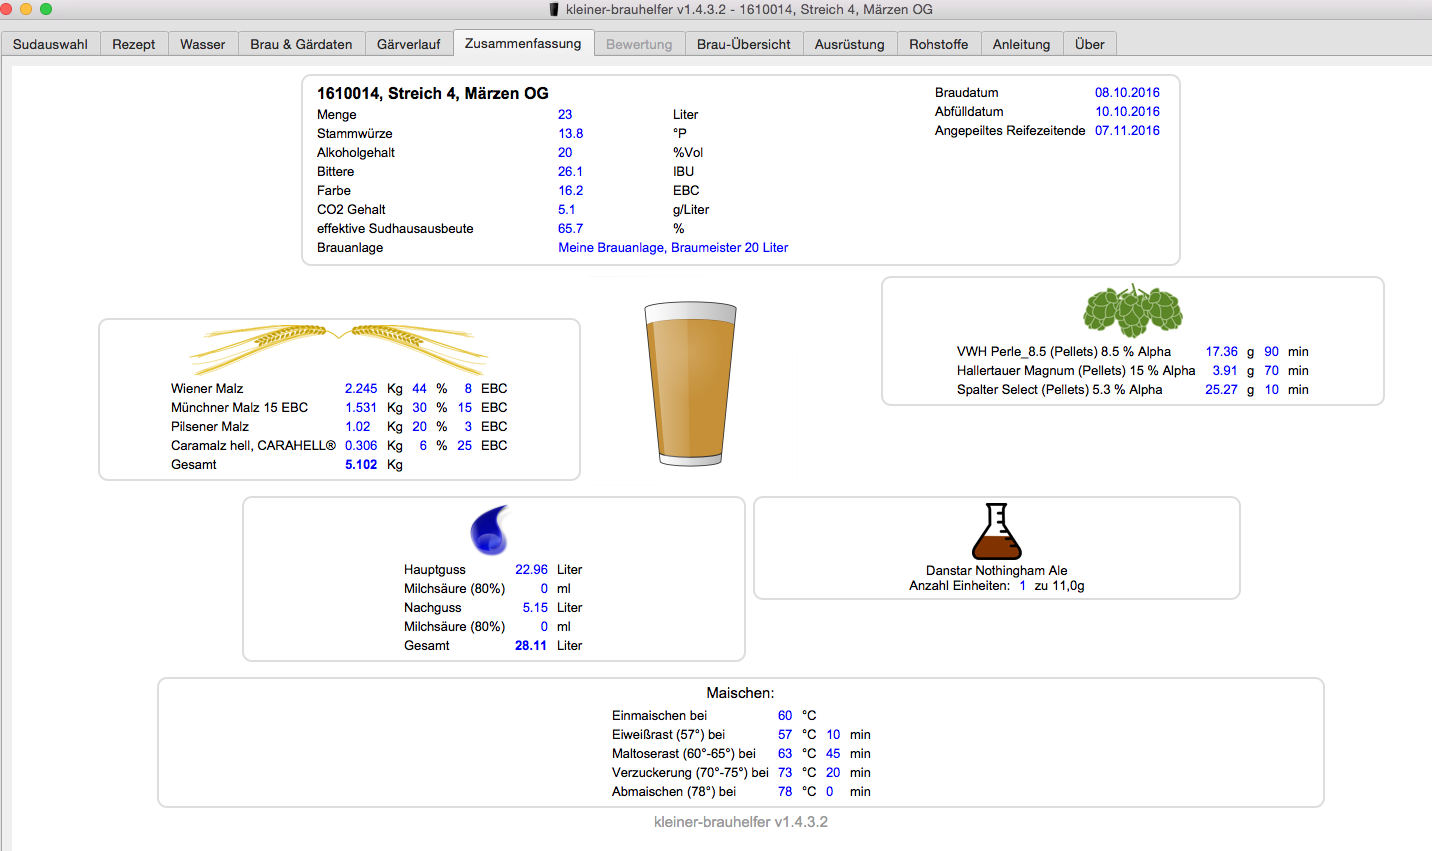
Task: Switch to the Ausrüstung tab
Action: click(x=849, y=44)
